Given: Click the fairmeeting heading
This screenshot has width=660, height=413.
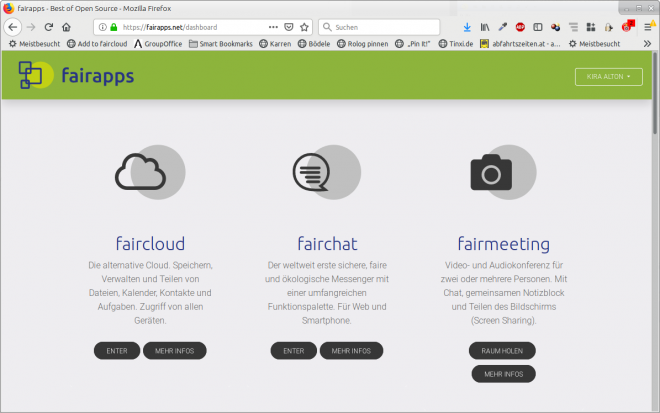Looking at the screenshot, I should click(503, 244).
